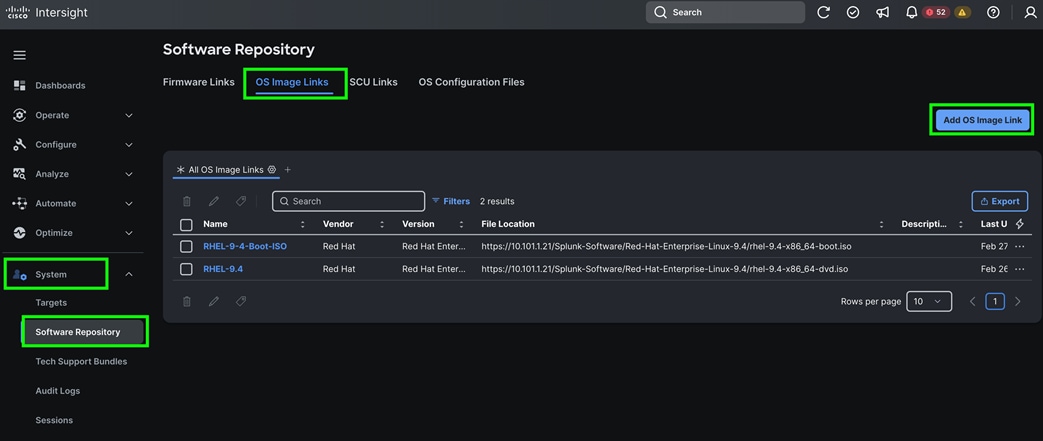Viewport: 1043px width, 441px height.
Task: Click the Operate sidebar icon
Action: tap(19, 115)
